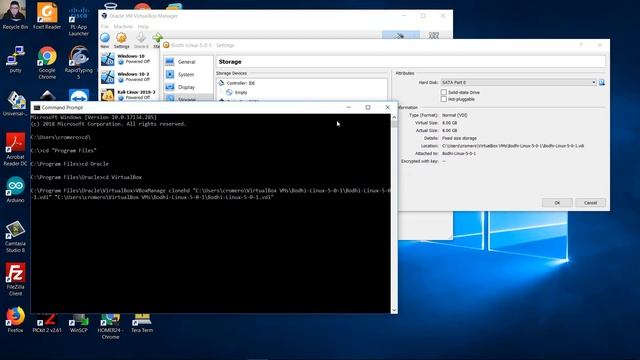This screenshot has width=640, height=360.
Task: Click the Command Prompt scrollbar up arrow
Action: [394, 118]
